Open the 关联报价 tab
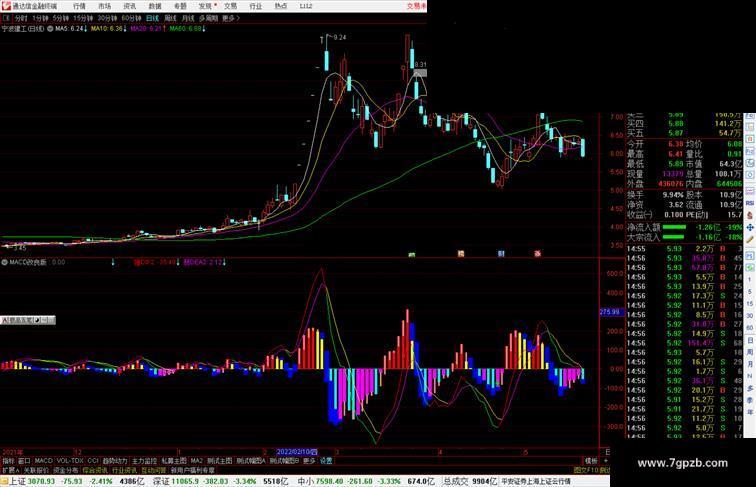 point(36,470)
